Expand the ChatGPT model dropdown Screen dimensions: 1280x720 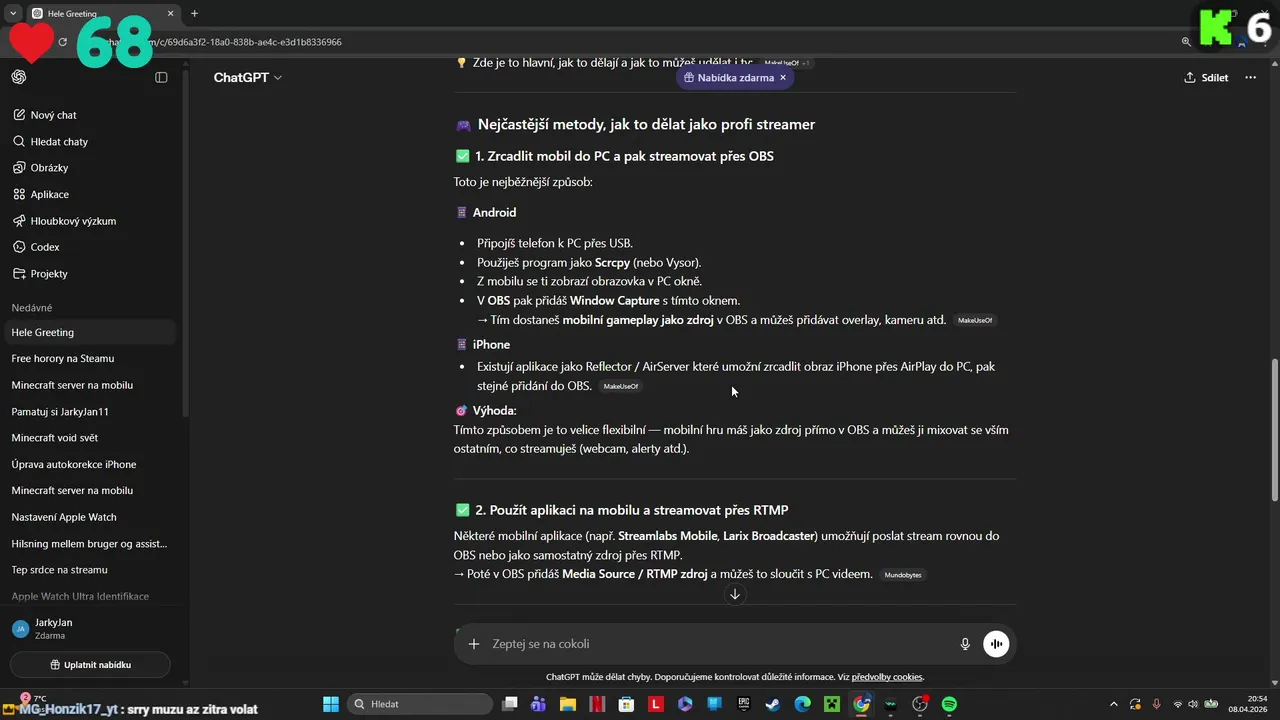[x=247, y=77]
